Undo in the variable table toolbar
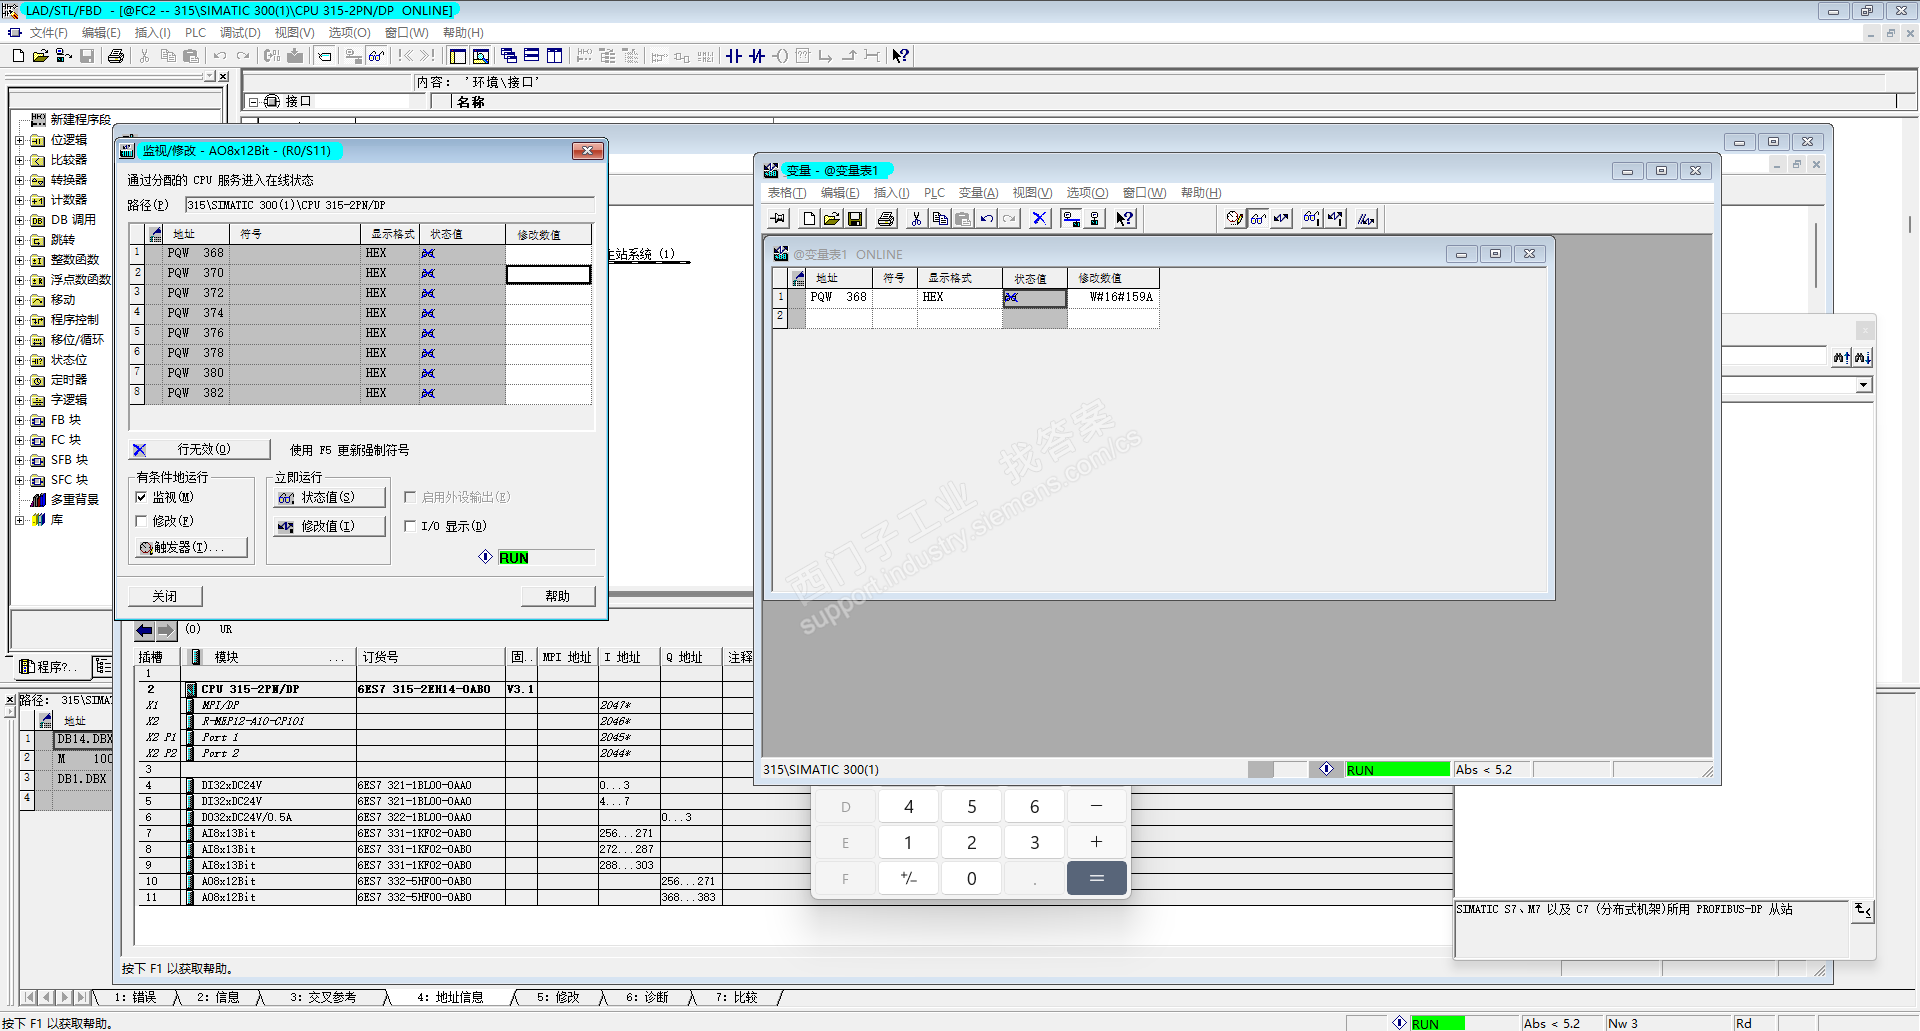 click(x=986, y=219)
